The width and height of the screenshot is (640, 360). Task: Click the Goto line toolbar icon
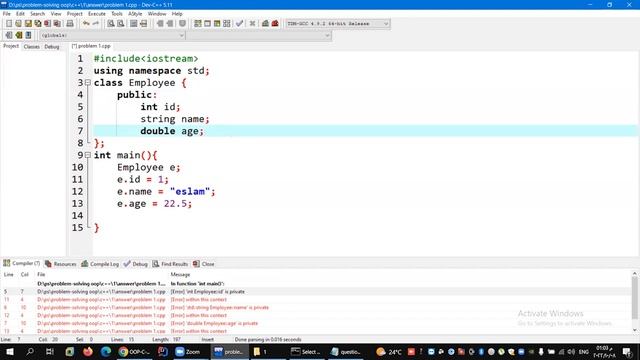tap(144, 24)
